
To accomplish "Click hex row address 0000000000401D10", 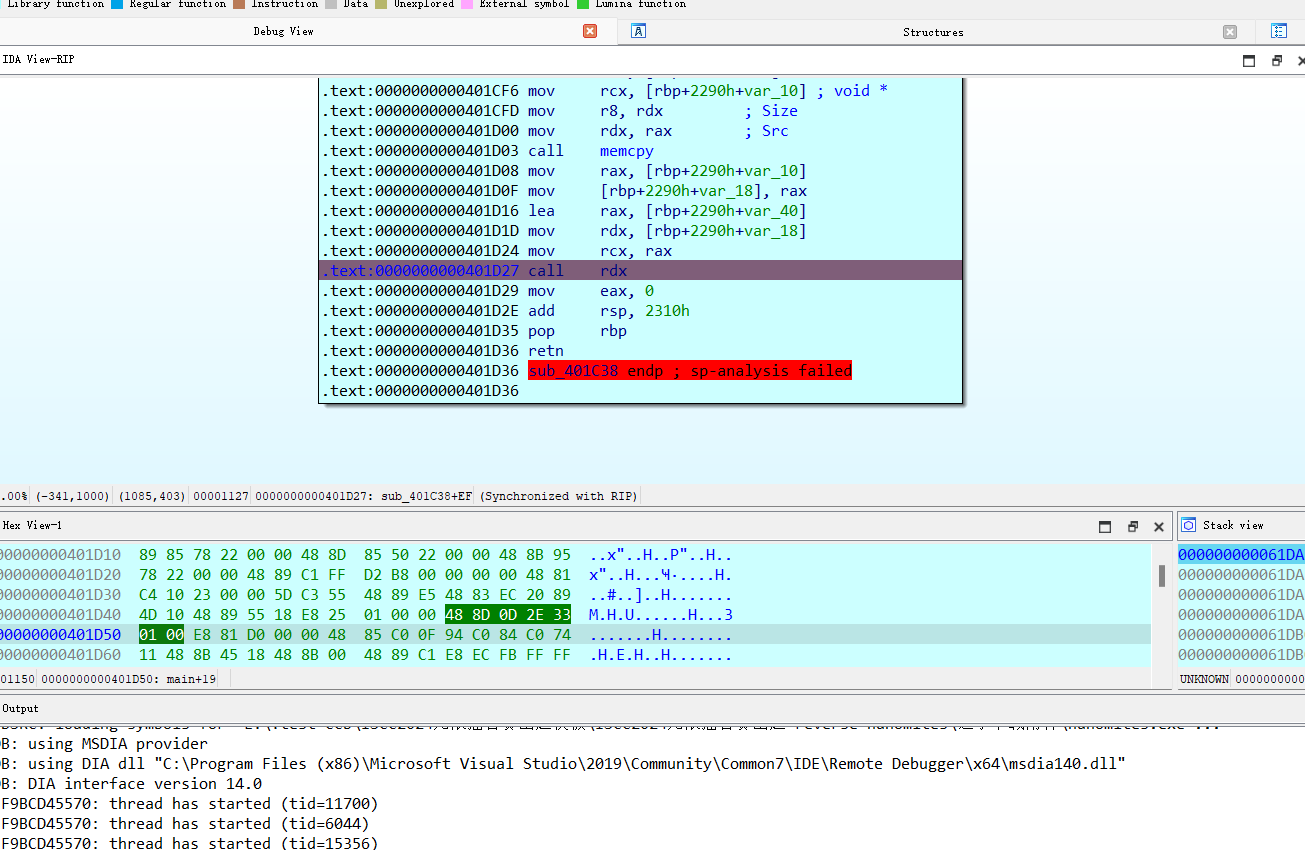I will pyautogui.click(x=60, y=555).
